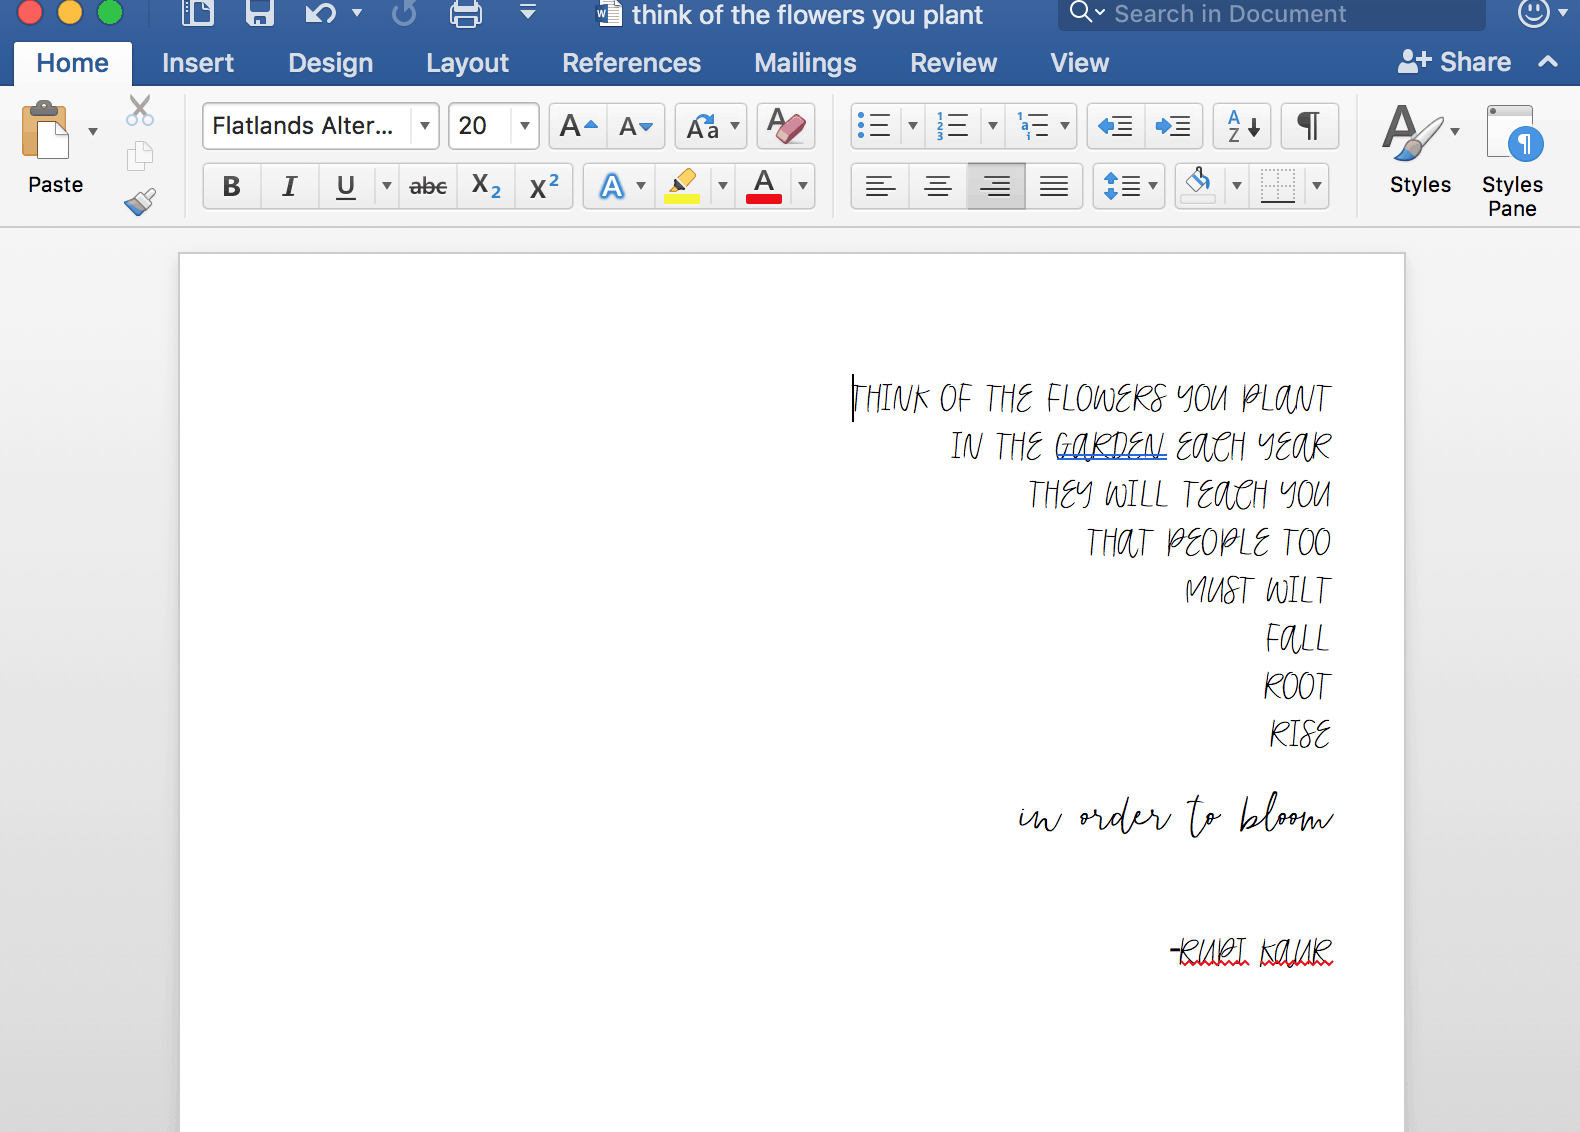Screen dimensions: 1580x1132
Task: Expand bullet list style arrow
Action: coord(912,126)
